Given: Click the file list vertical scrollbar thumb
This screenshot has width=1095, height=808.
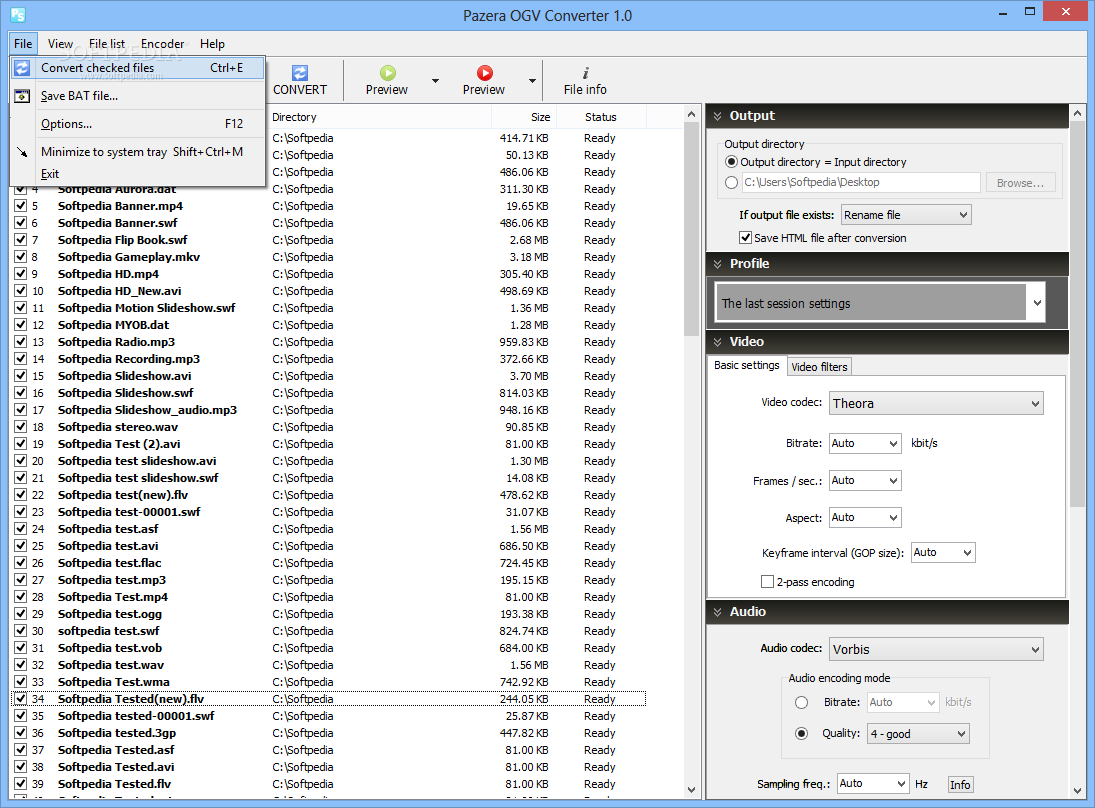Looking at the screenshot, I should coord(691,229).
